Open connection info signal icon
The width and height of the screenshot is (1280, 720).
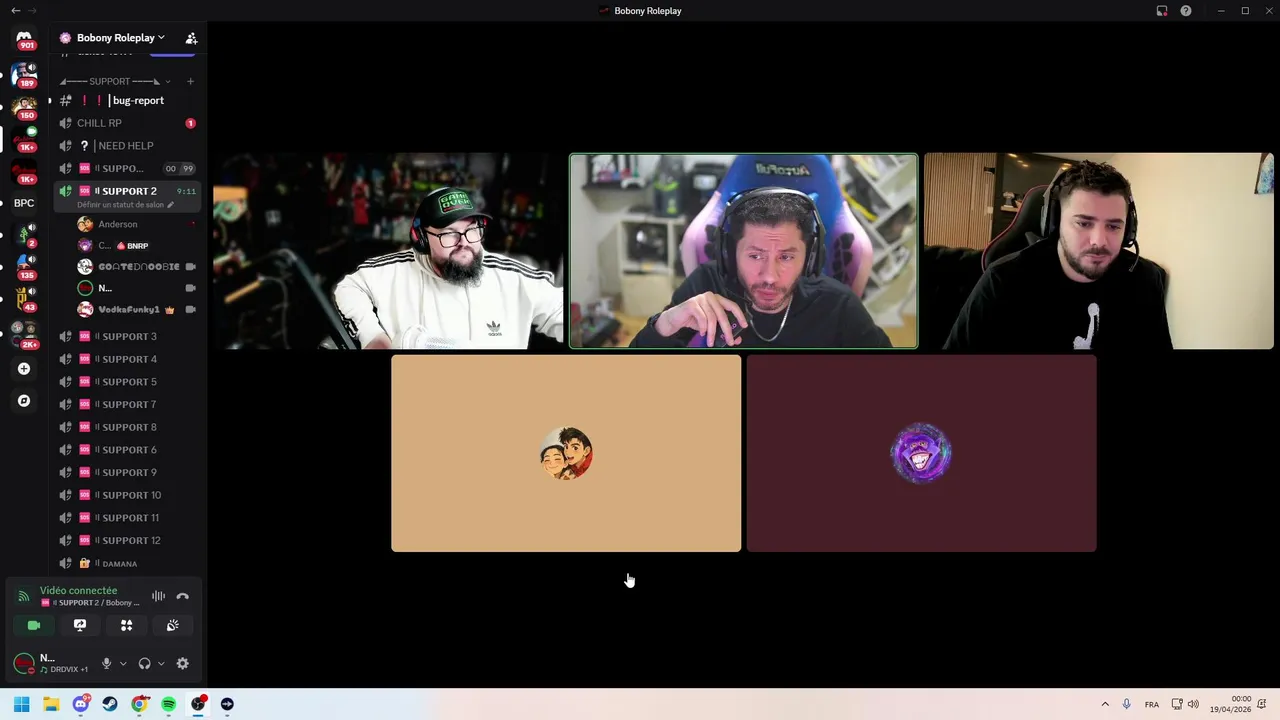click(x=24, y=596)
